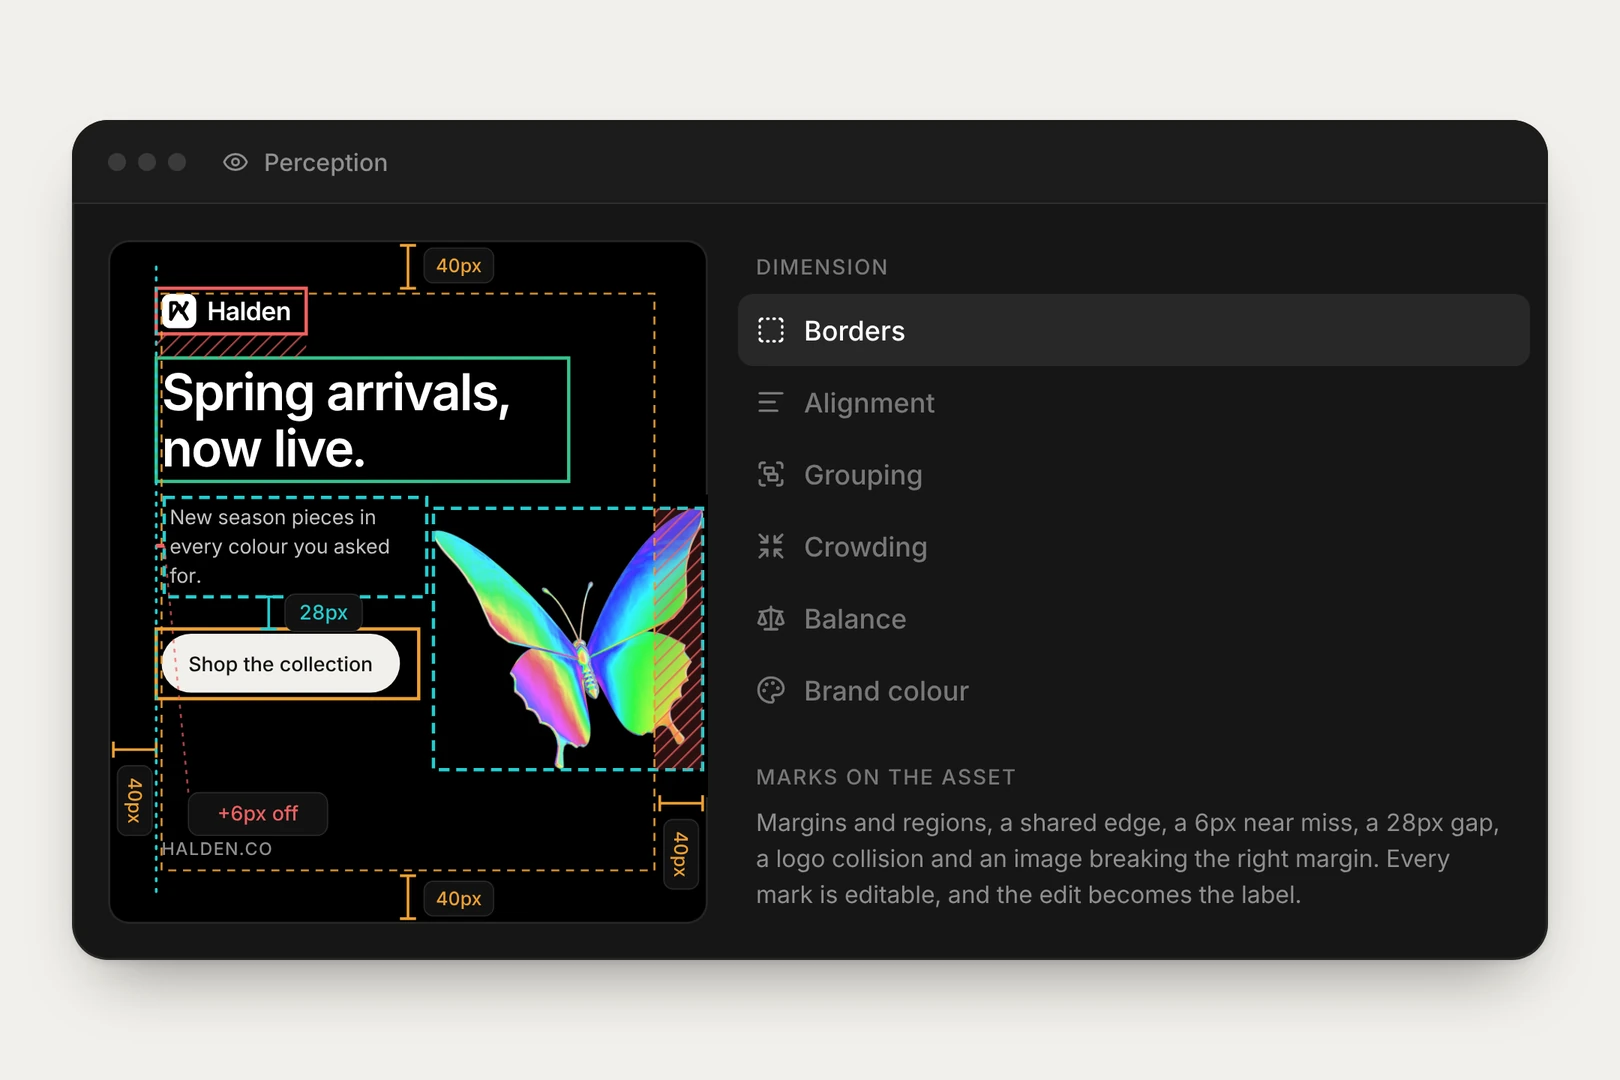Click the Alignment lines icon
The width and height of the screenshot is (1620, 1080).
[x=771, y=402]
